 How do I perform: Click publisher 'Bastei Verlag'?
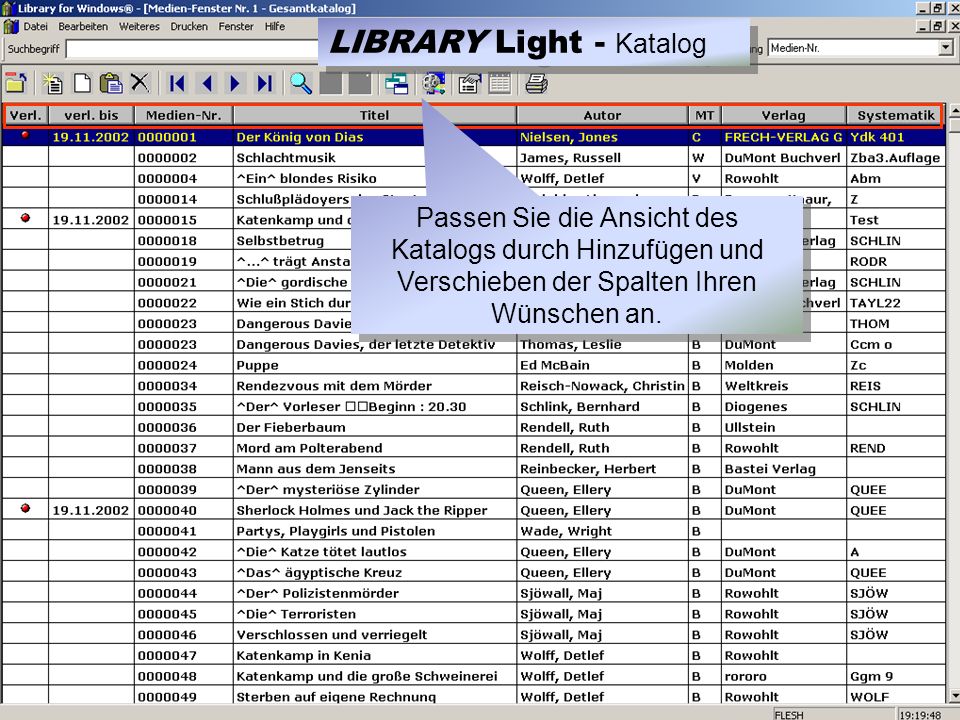770,469
